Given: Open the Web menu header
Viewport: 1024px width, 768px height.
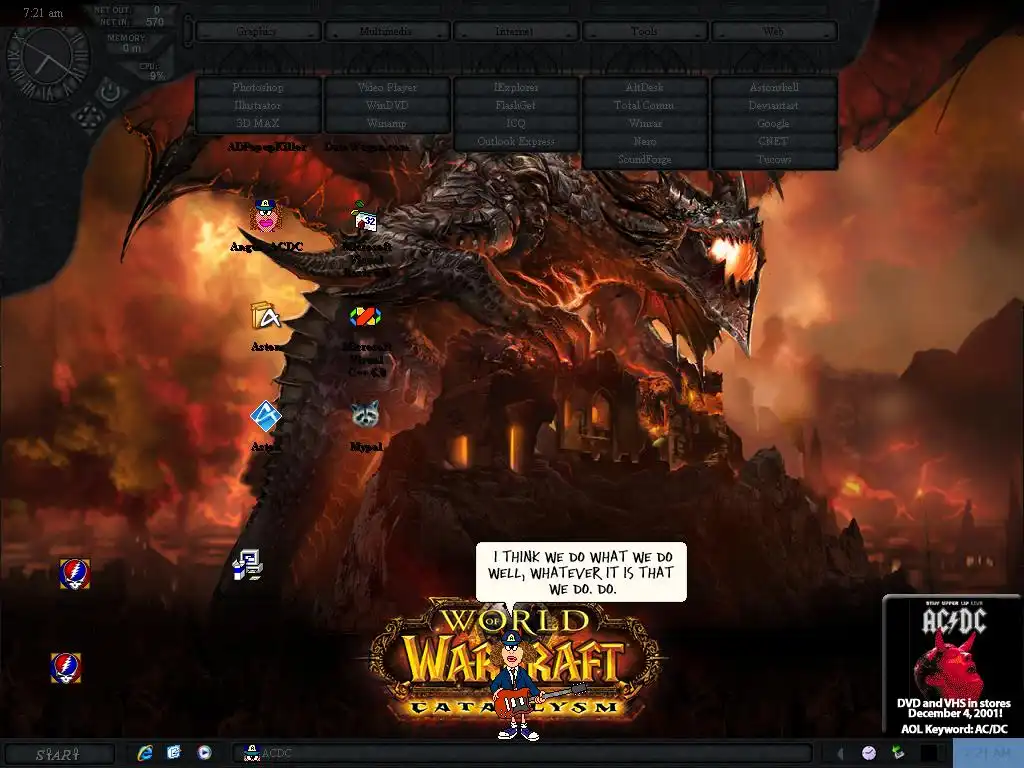Looking at the screenshot, I should pyautogui.click(x=774, y=31).
